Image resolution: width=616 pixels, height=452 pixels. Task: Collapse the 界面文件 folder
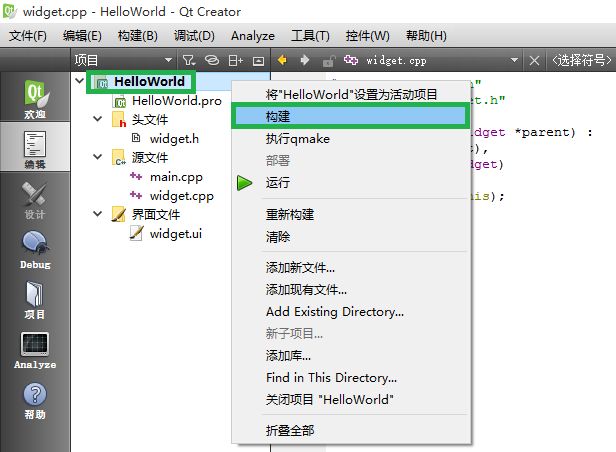(97, 214)
